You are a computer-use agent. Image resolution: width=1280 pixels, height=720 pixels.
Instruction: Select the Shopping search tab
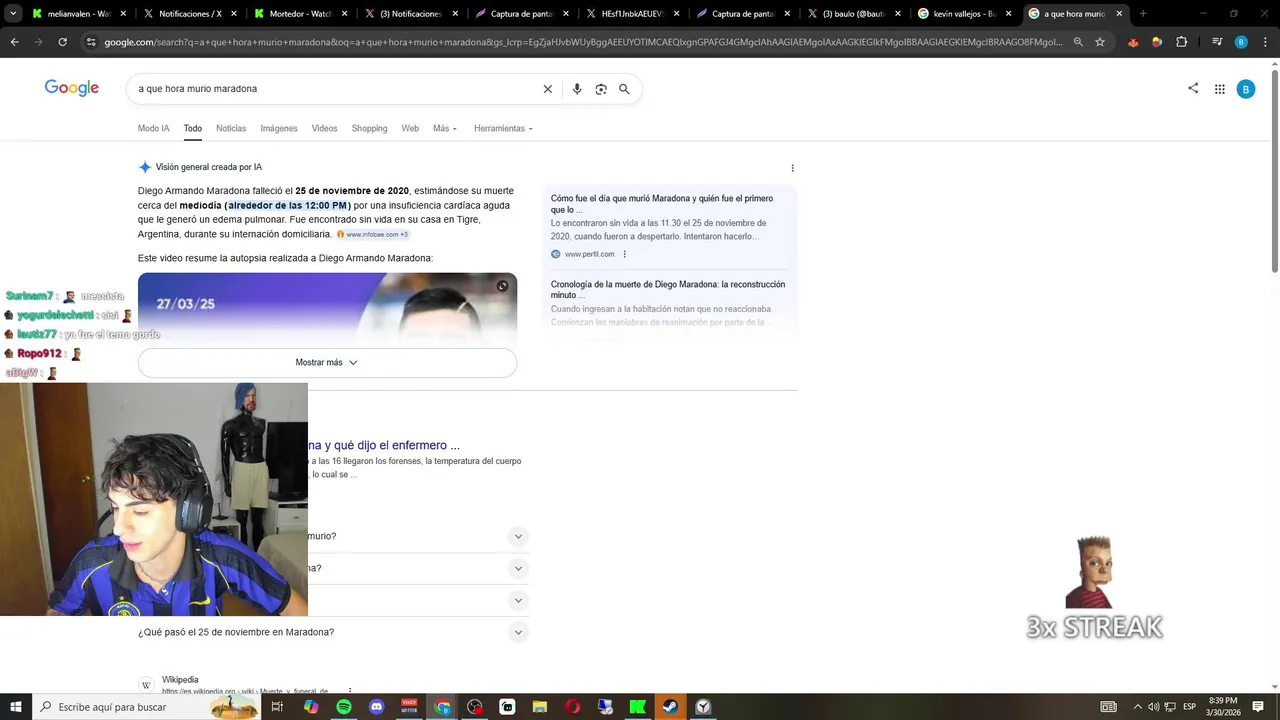coord(369,128)
